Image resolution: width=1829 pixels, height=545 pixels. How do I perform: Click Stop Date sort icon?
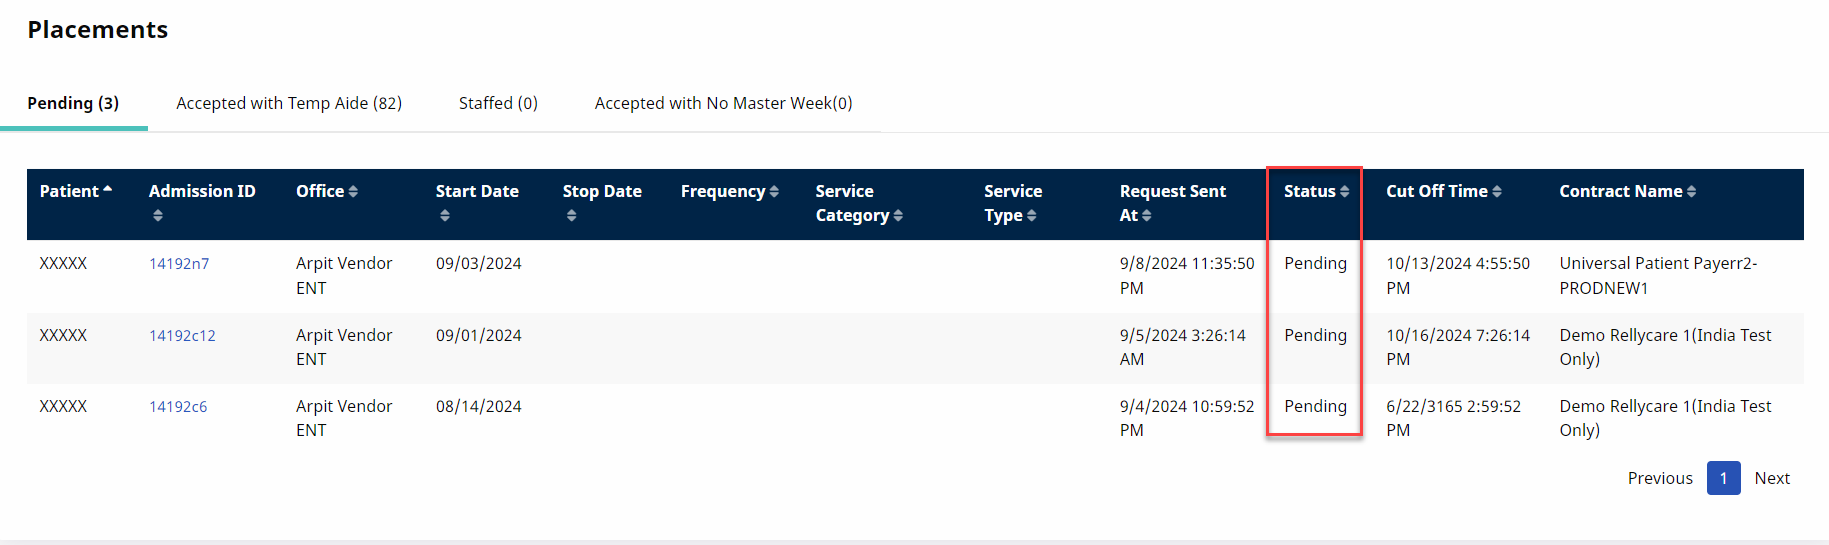coord(571,216)
